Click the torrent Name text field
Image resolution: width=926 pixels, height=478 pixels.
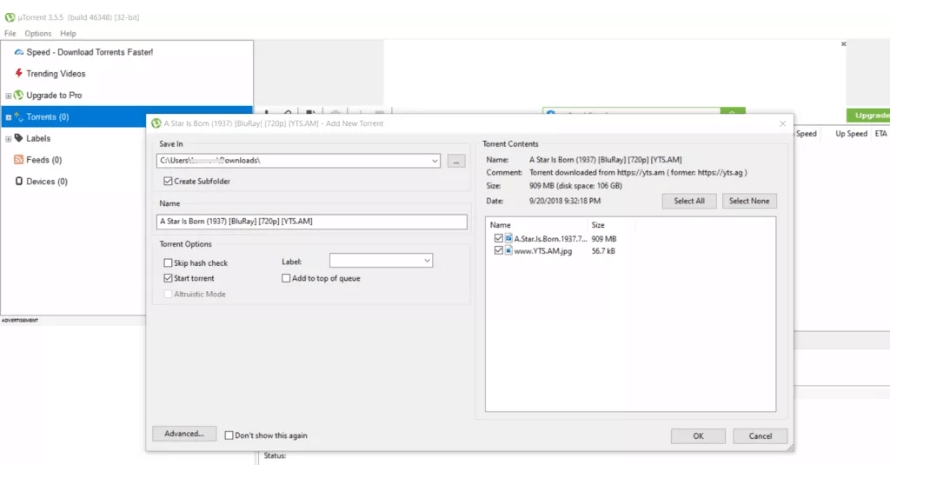tap(312, 222)
